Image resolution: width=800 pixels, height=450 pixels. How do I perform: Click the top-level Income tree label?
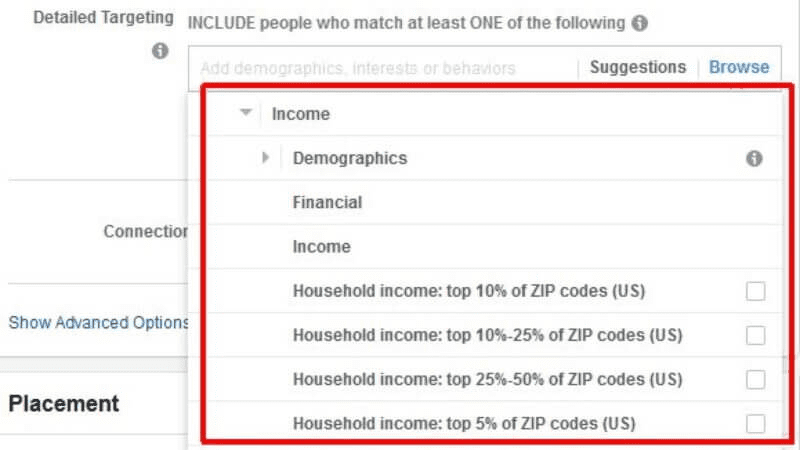(x=300, y=114)
